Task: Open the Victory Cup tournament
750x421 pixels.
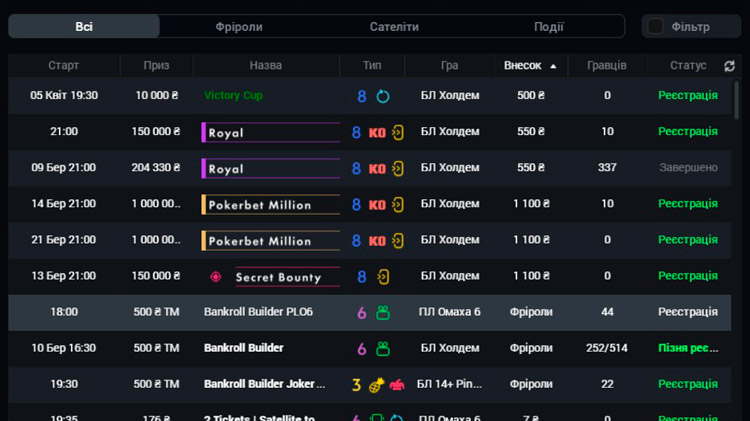Action: [239, 96]
